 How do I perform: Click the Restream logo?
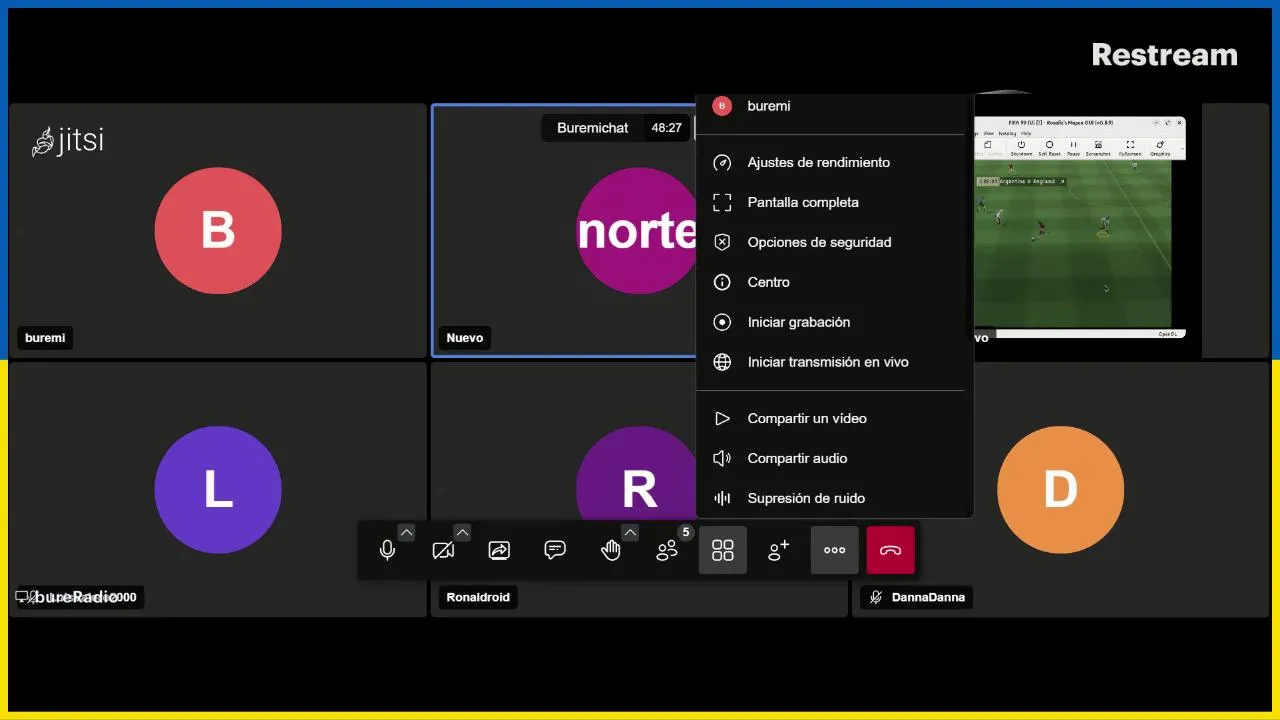pyautogui.click(x=1164, y=55)
